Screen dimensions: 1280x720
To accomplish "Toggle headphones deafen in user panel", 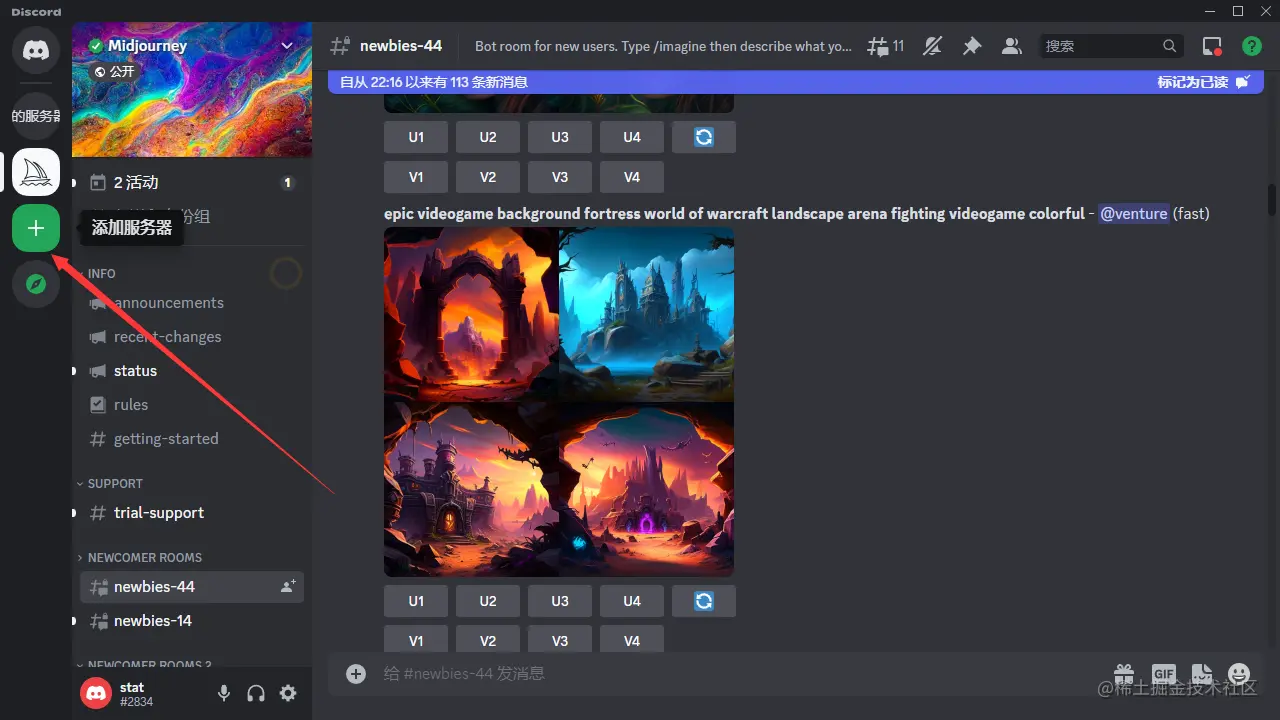I will coord(256,693).
